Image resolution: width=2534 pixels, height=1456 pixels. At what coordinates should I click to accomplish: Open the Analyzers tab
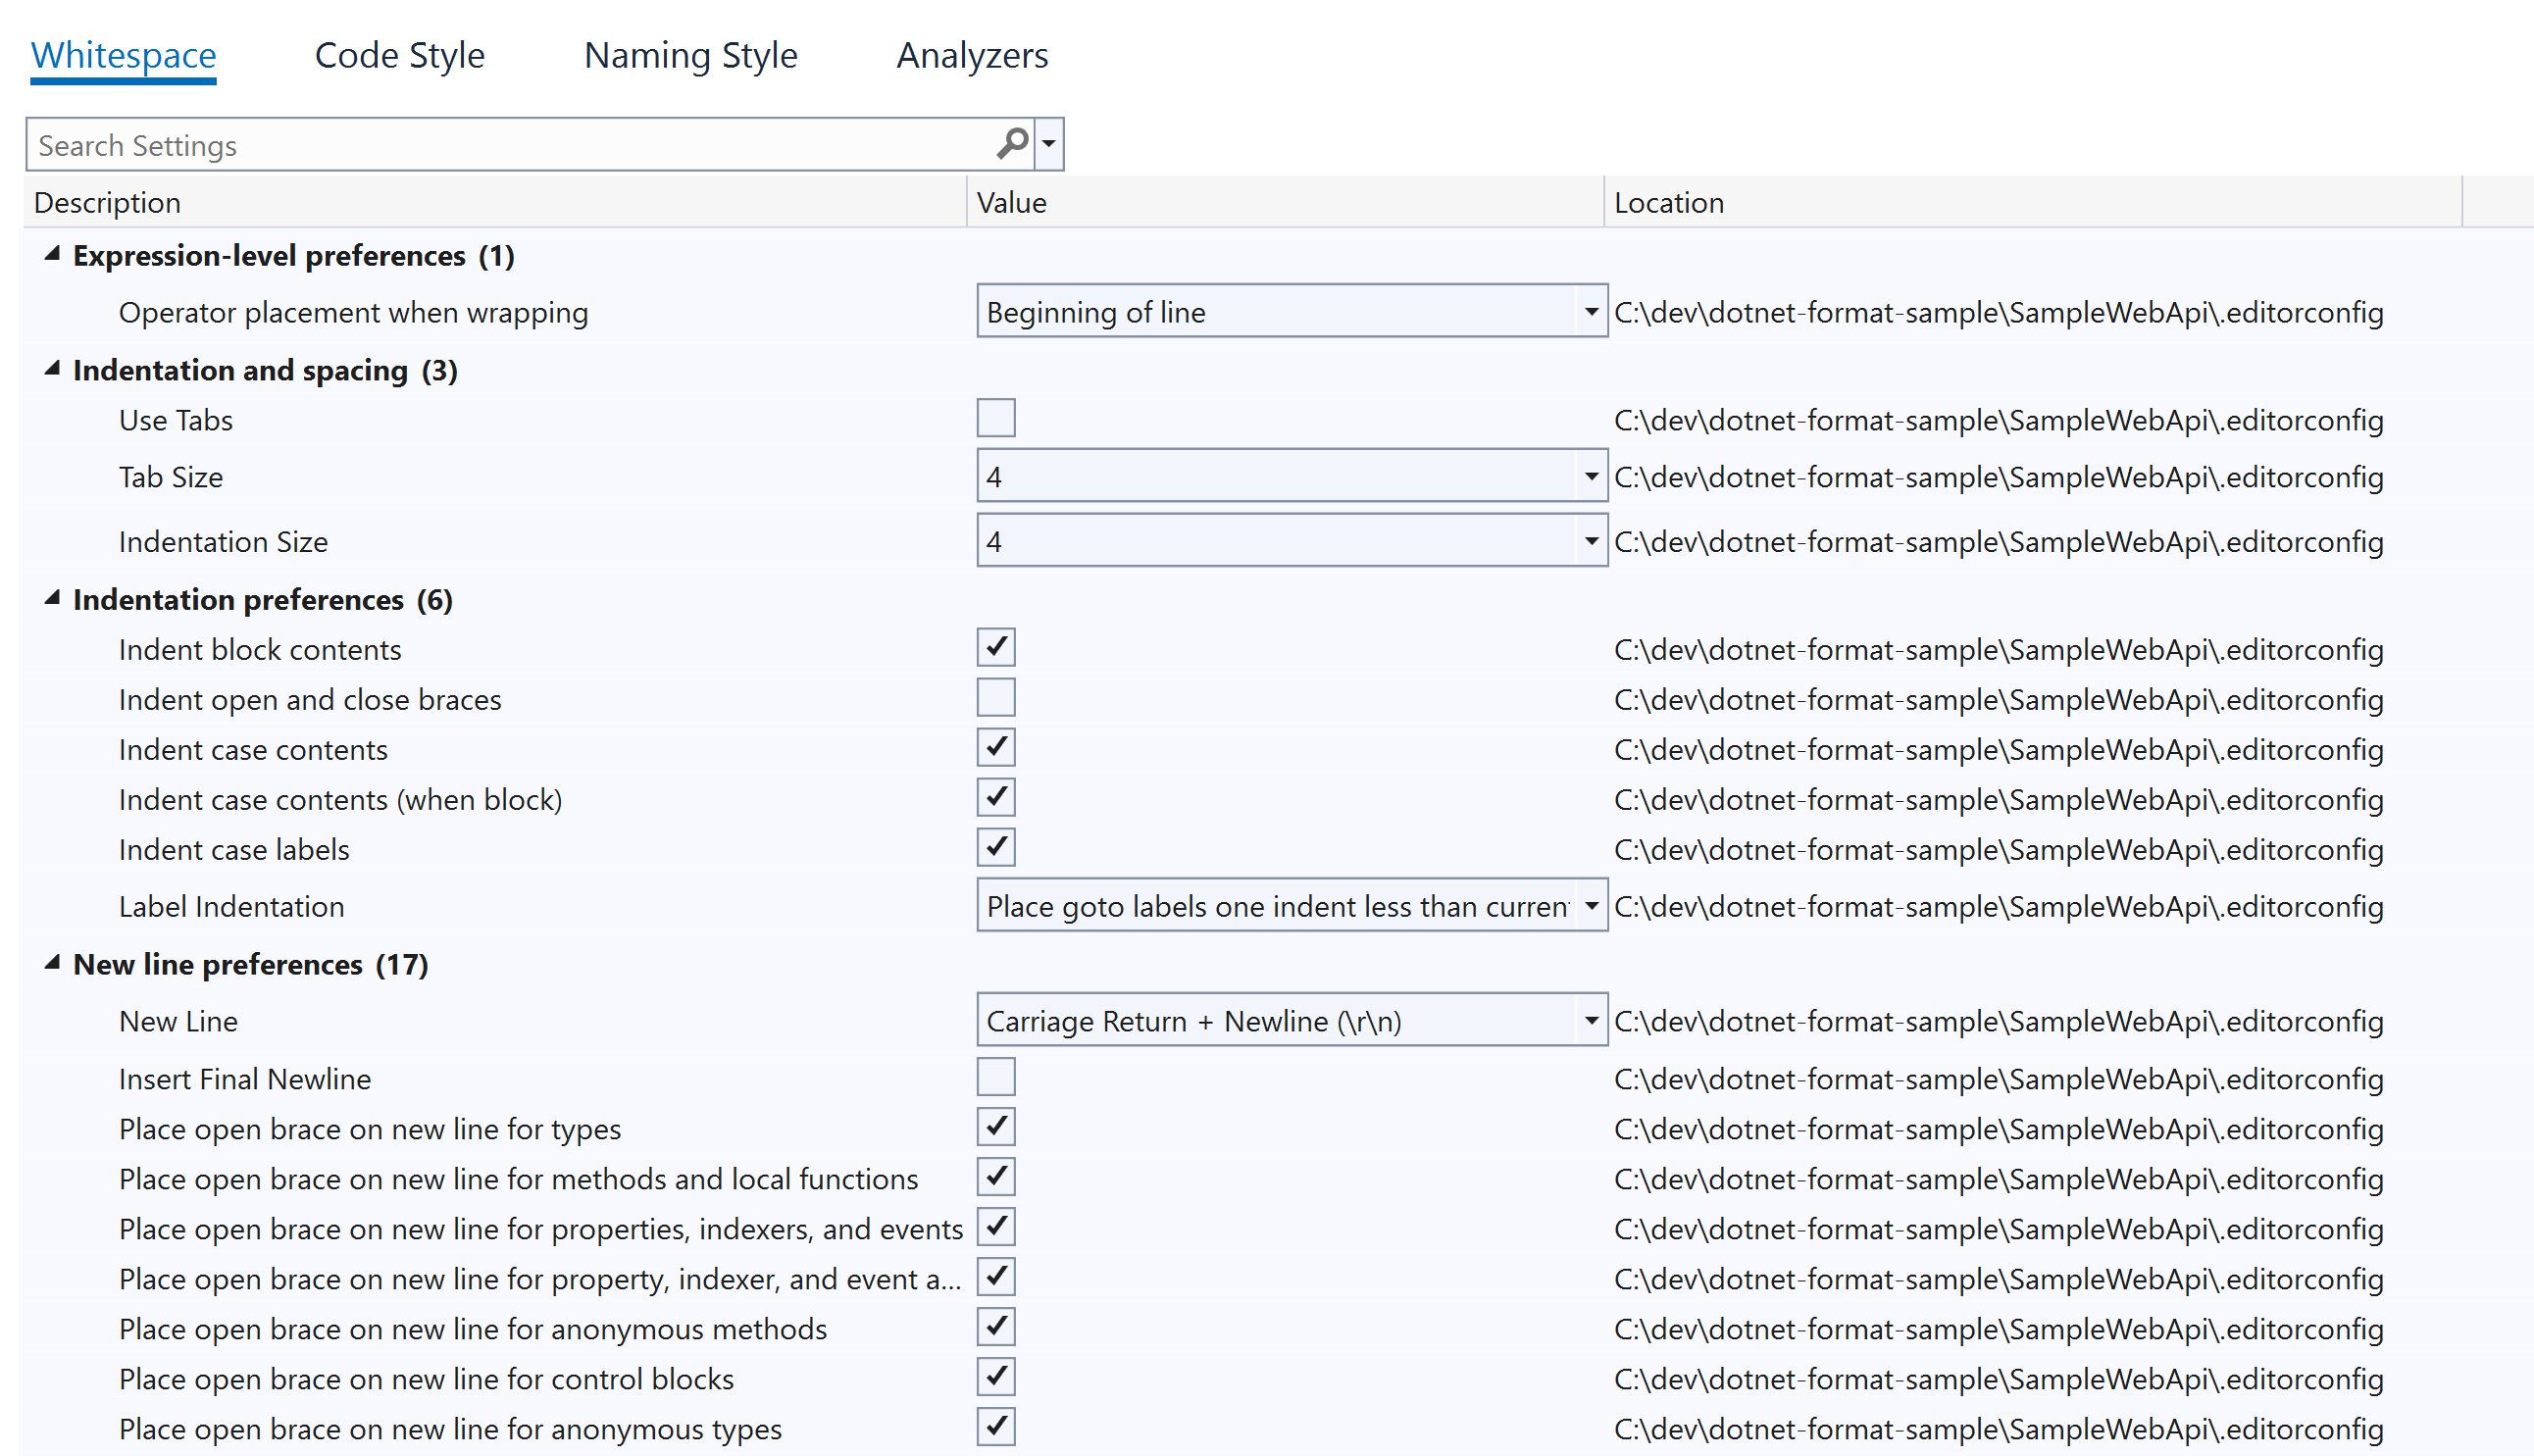pyautogui.click(x=971, y=55)
